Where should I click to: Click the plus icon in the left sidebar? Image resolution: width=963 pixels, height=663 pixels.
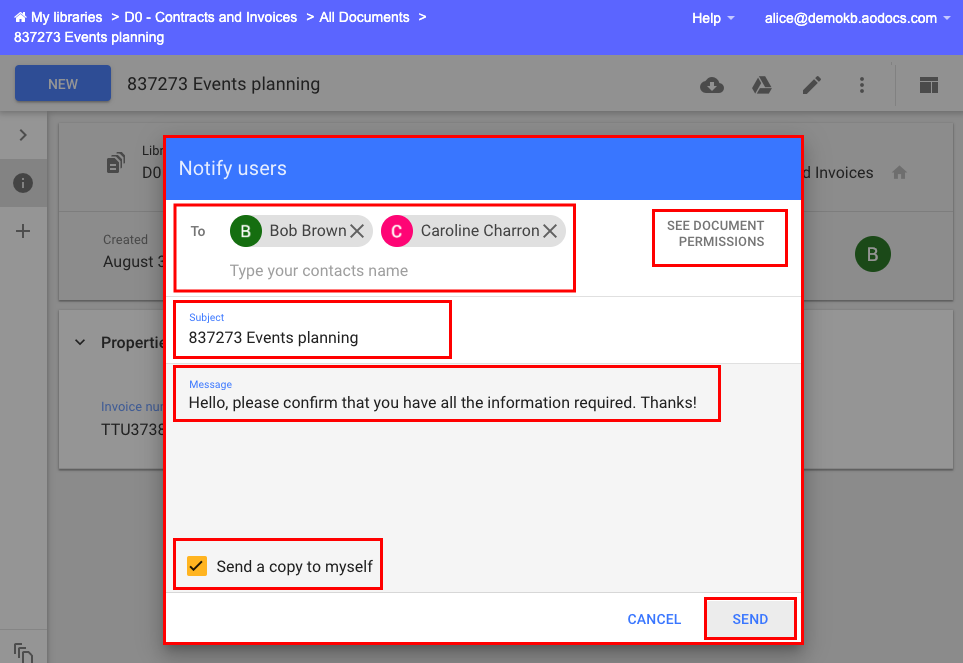pyautogui.click(x=22, y=231)
